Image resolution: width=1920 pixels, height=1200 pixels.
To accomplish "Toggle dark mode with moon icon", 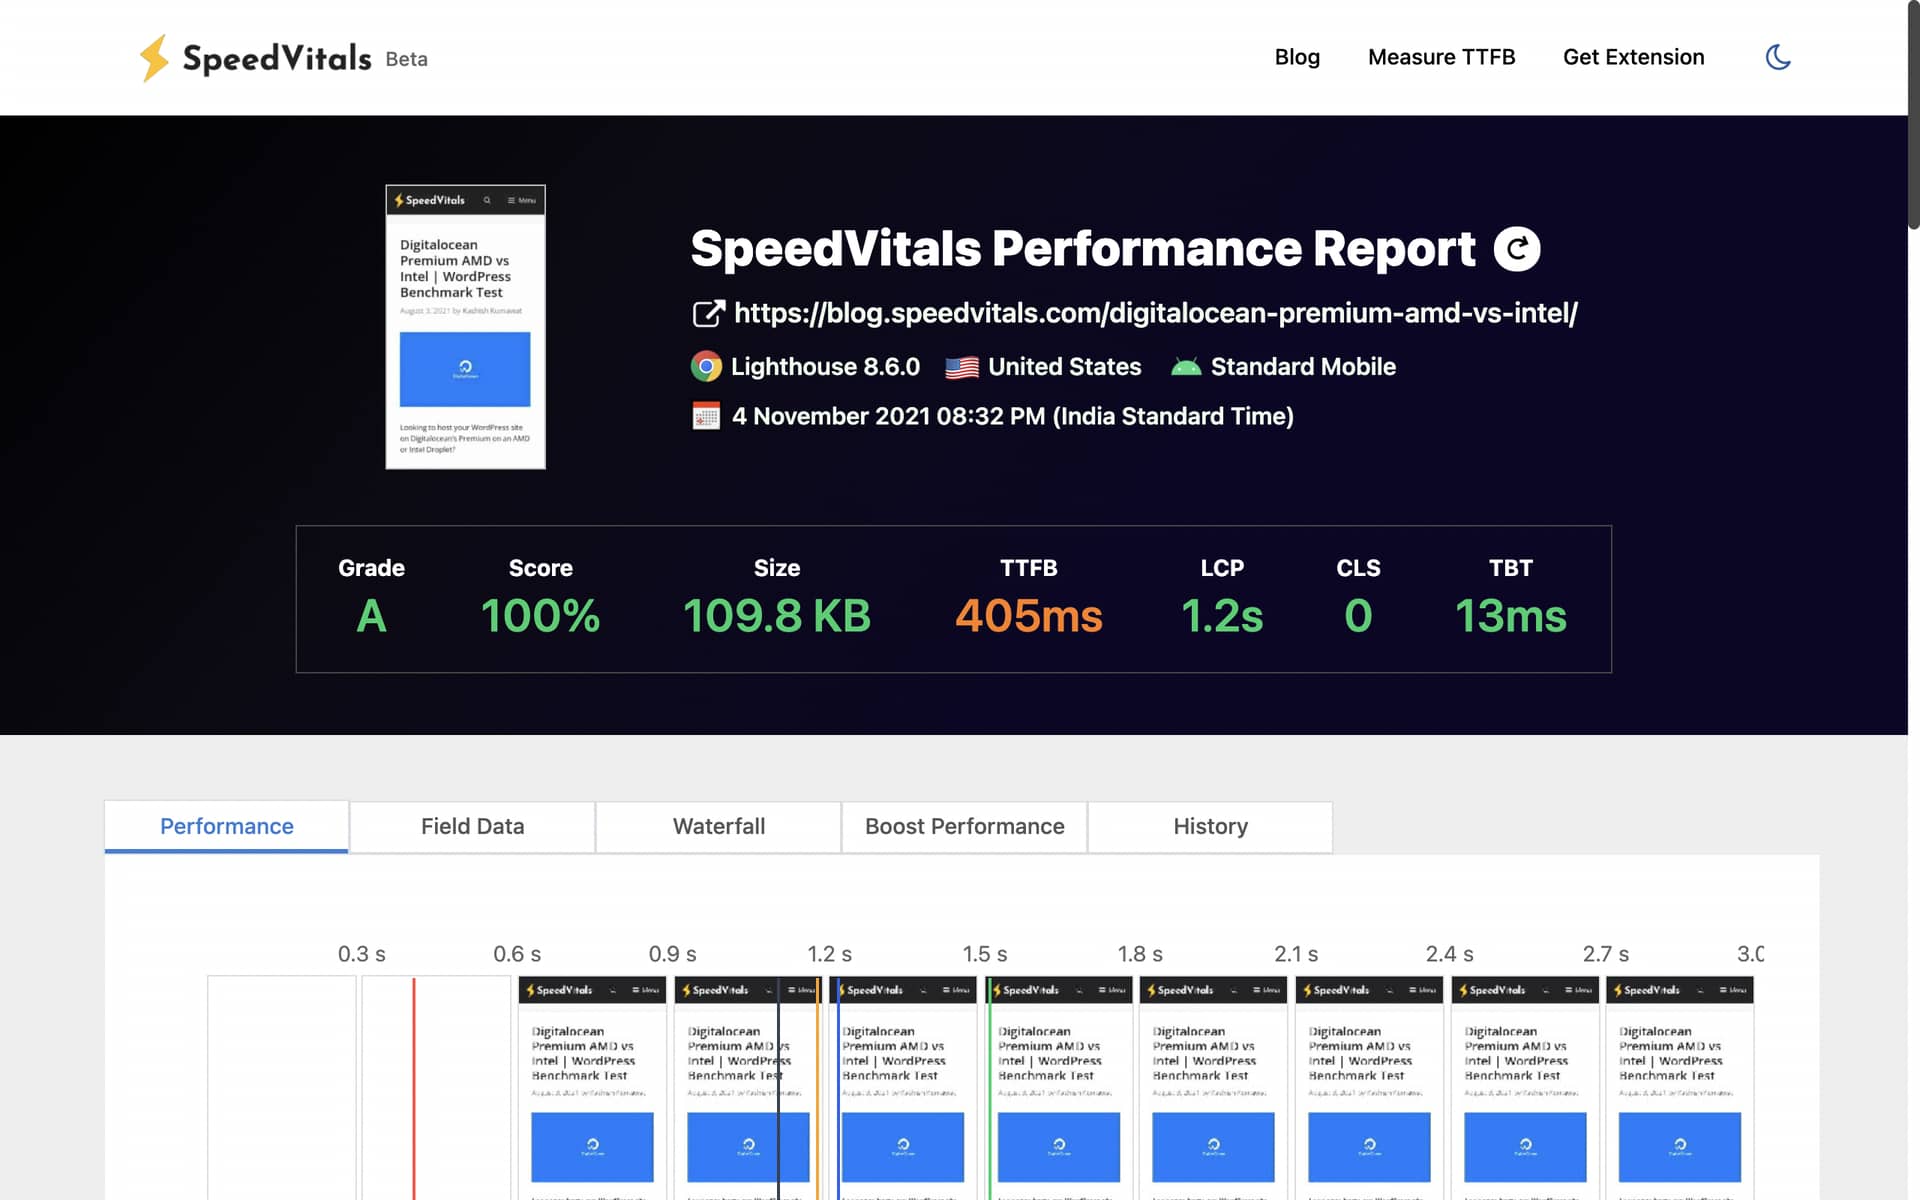I will (1779, 57).
